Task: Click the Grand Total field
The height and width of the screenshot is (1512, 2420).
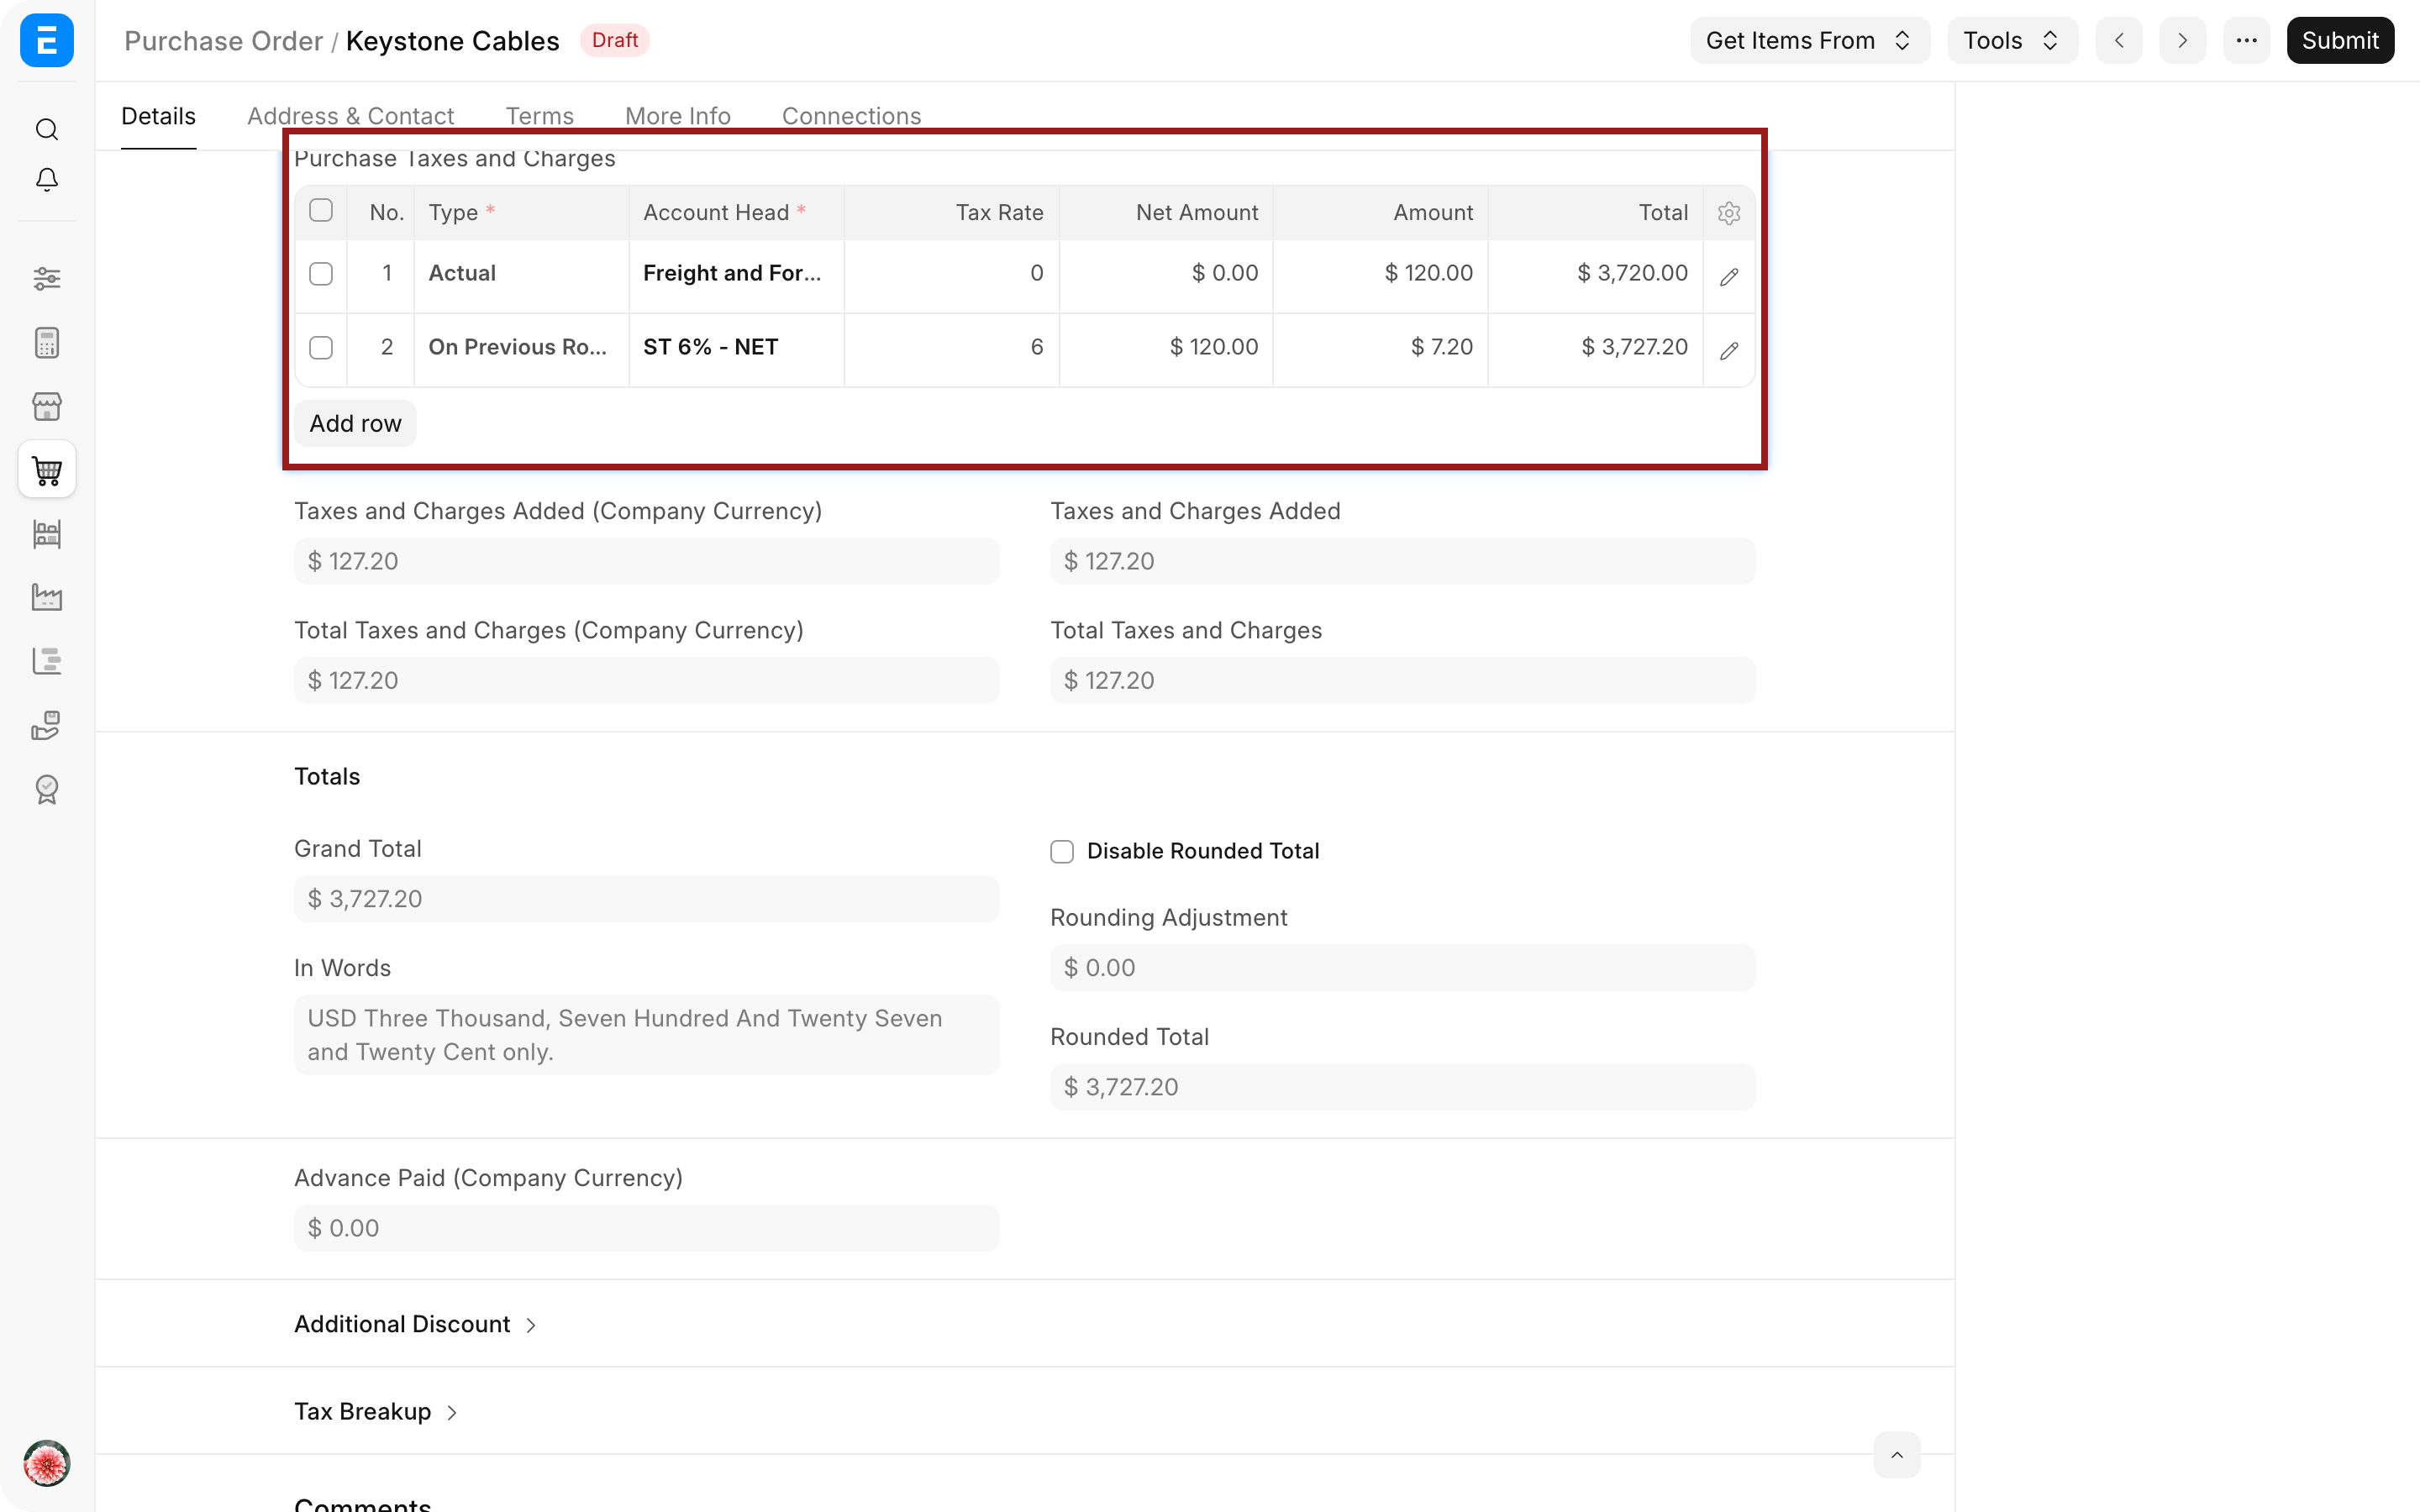Action: (647, 899)
